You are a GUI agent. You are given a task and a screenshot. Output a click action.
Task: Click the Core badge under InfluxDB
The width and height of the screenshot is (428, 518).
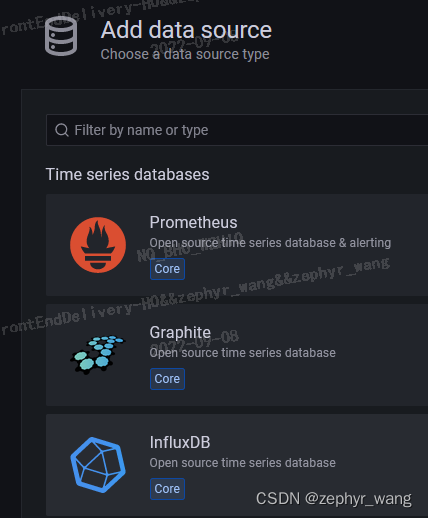[167, 489]
